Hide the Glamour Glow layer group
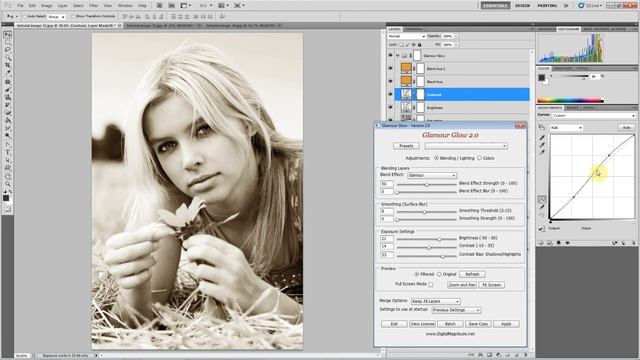This screenshot has width=640, height=360. click(391, 56)
